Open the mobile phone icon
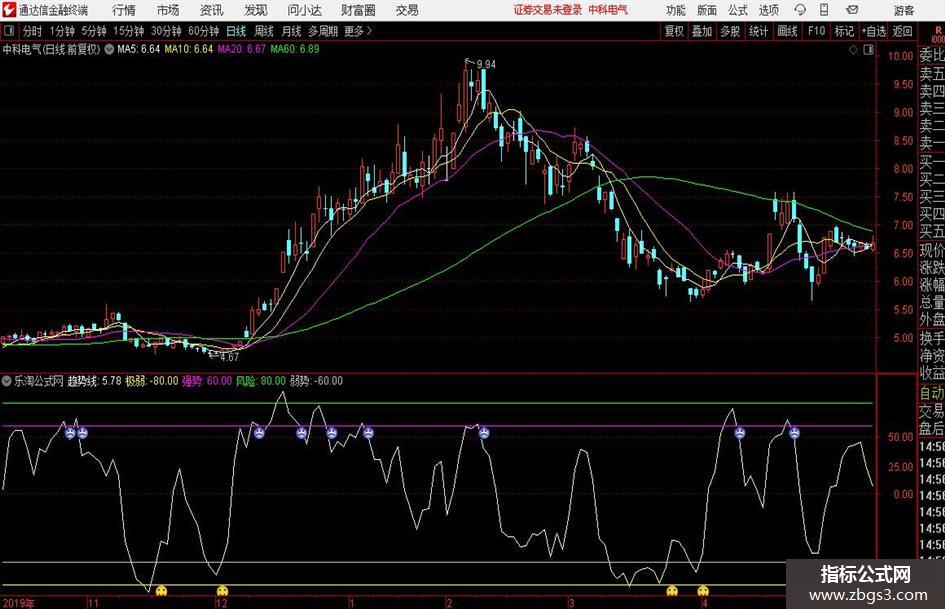The width and height of the screenshot is (945, 609). (824, 10)
